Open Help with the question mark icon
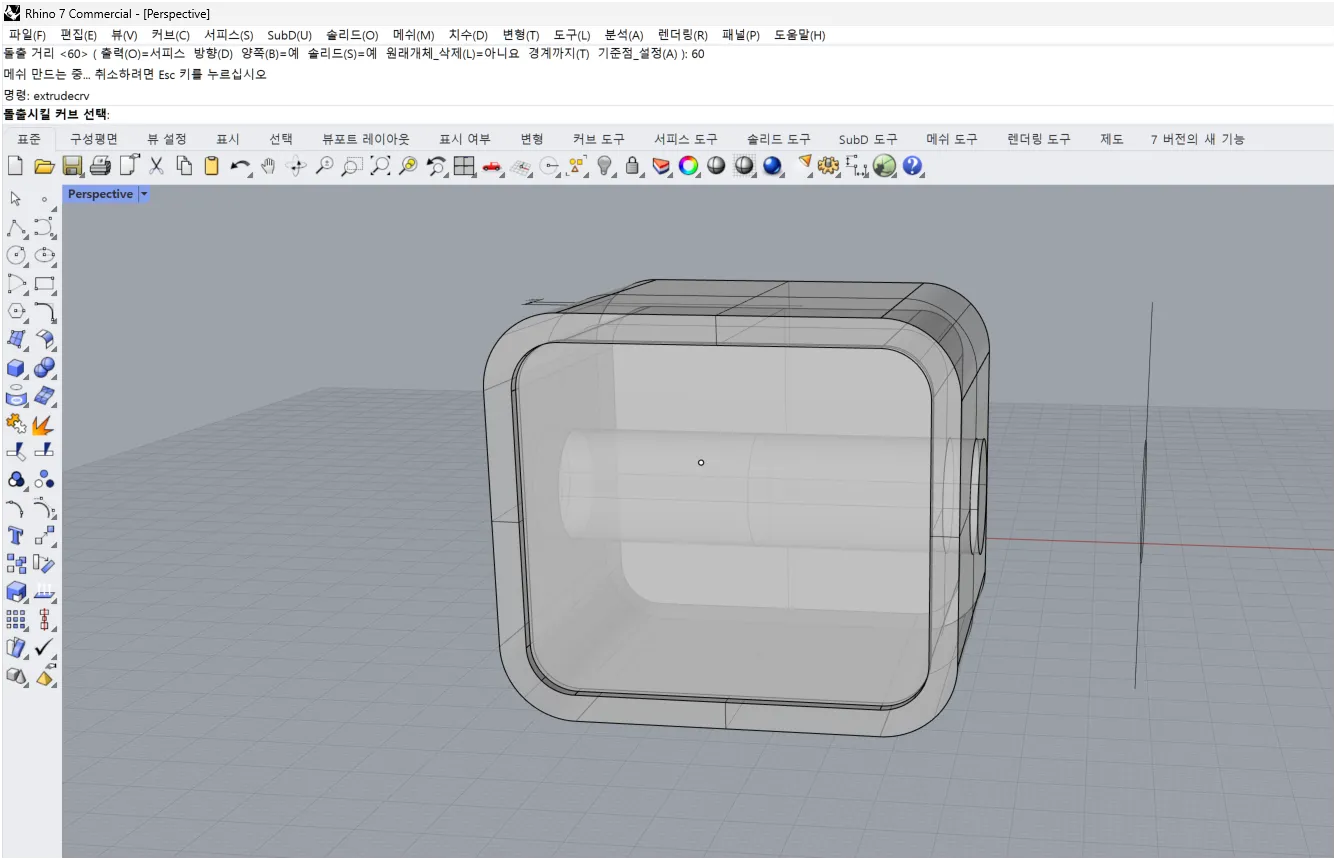The width and height of the screenshot is (1336, 860). point(912,166)
